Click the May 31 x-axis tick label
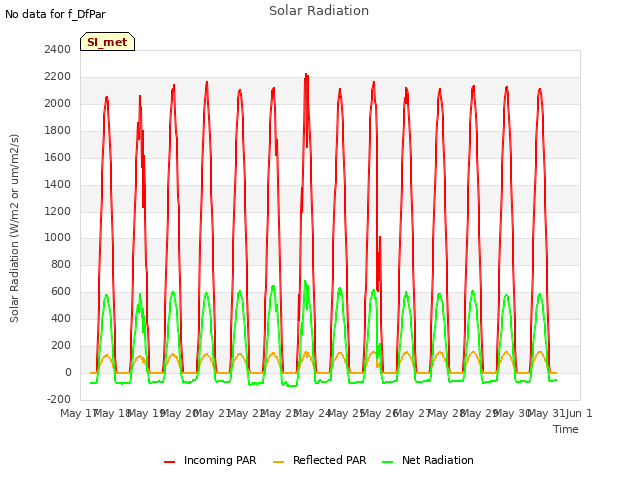The height and width of the screenshot is (480, 640). pyautogui.click(x=545, y=413)
